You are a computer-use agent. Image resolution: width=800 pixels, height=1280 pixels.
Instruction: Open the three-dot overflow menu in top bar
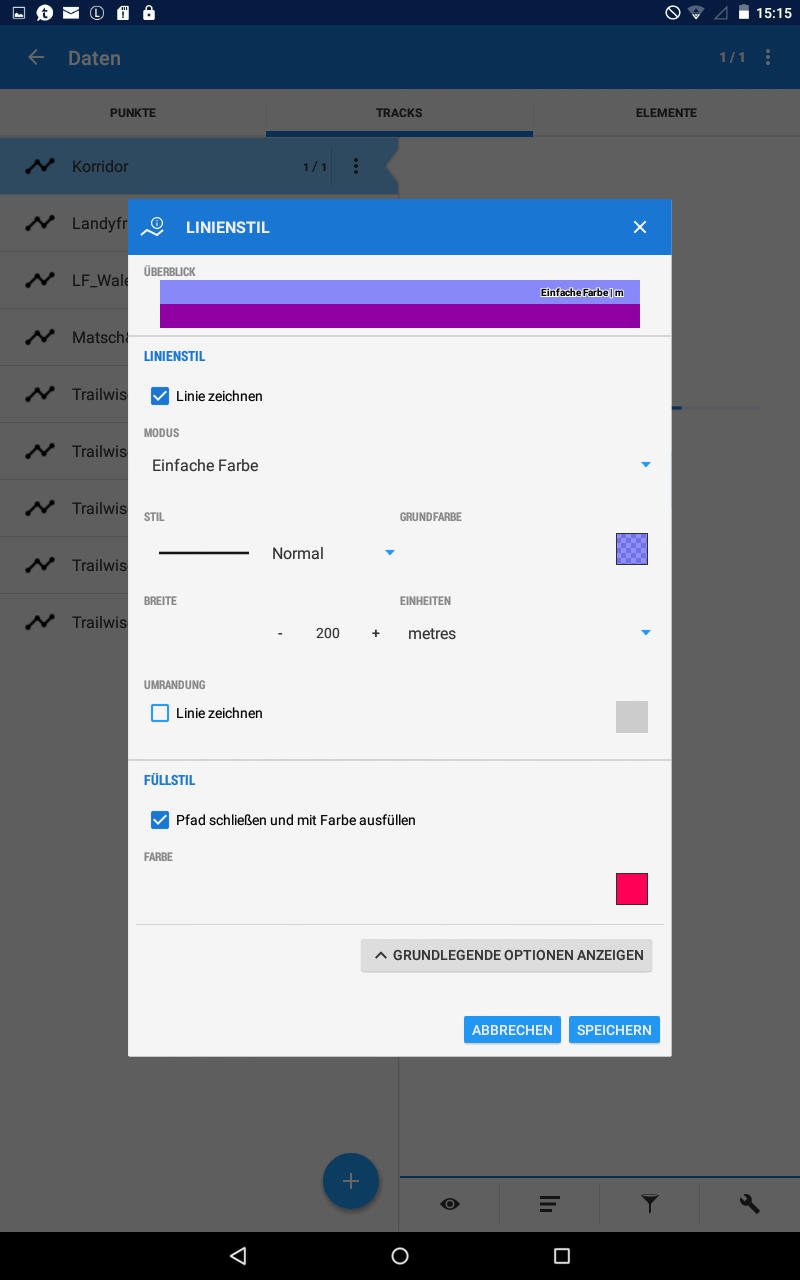point(768,58)
